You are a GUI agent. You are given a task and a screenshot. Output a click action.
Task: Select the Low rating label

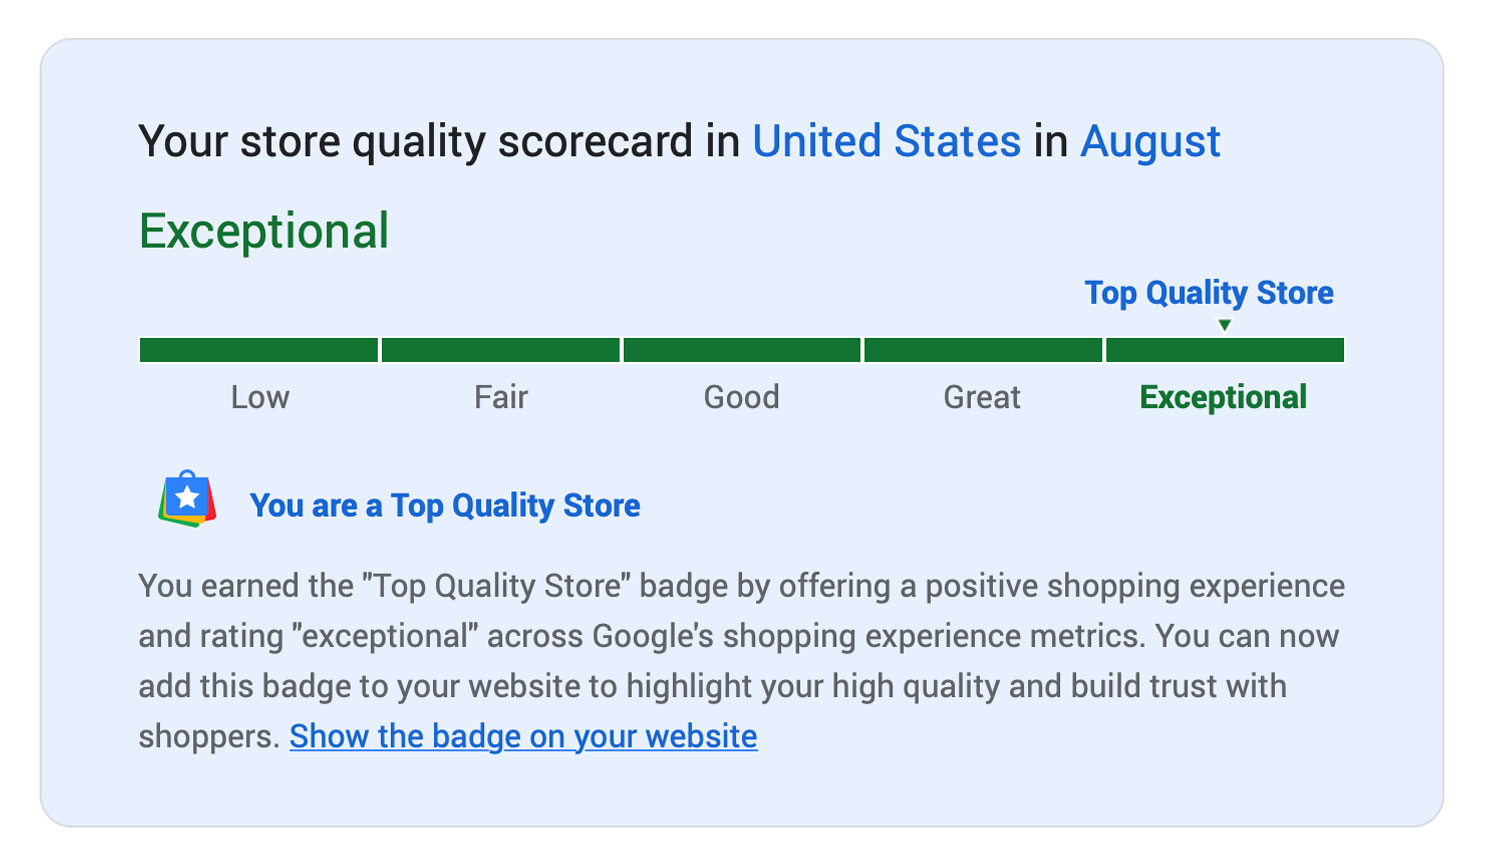click(x=260, y=398)
